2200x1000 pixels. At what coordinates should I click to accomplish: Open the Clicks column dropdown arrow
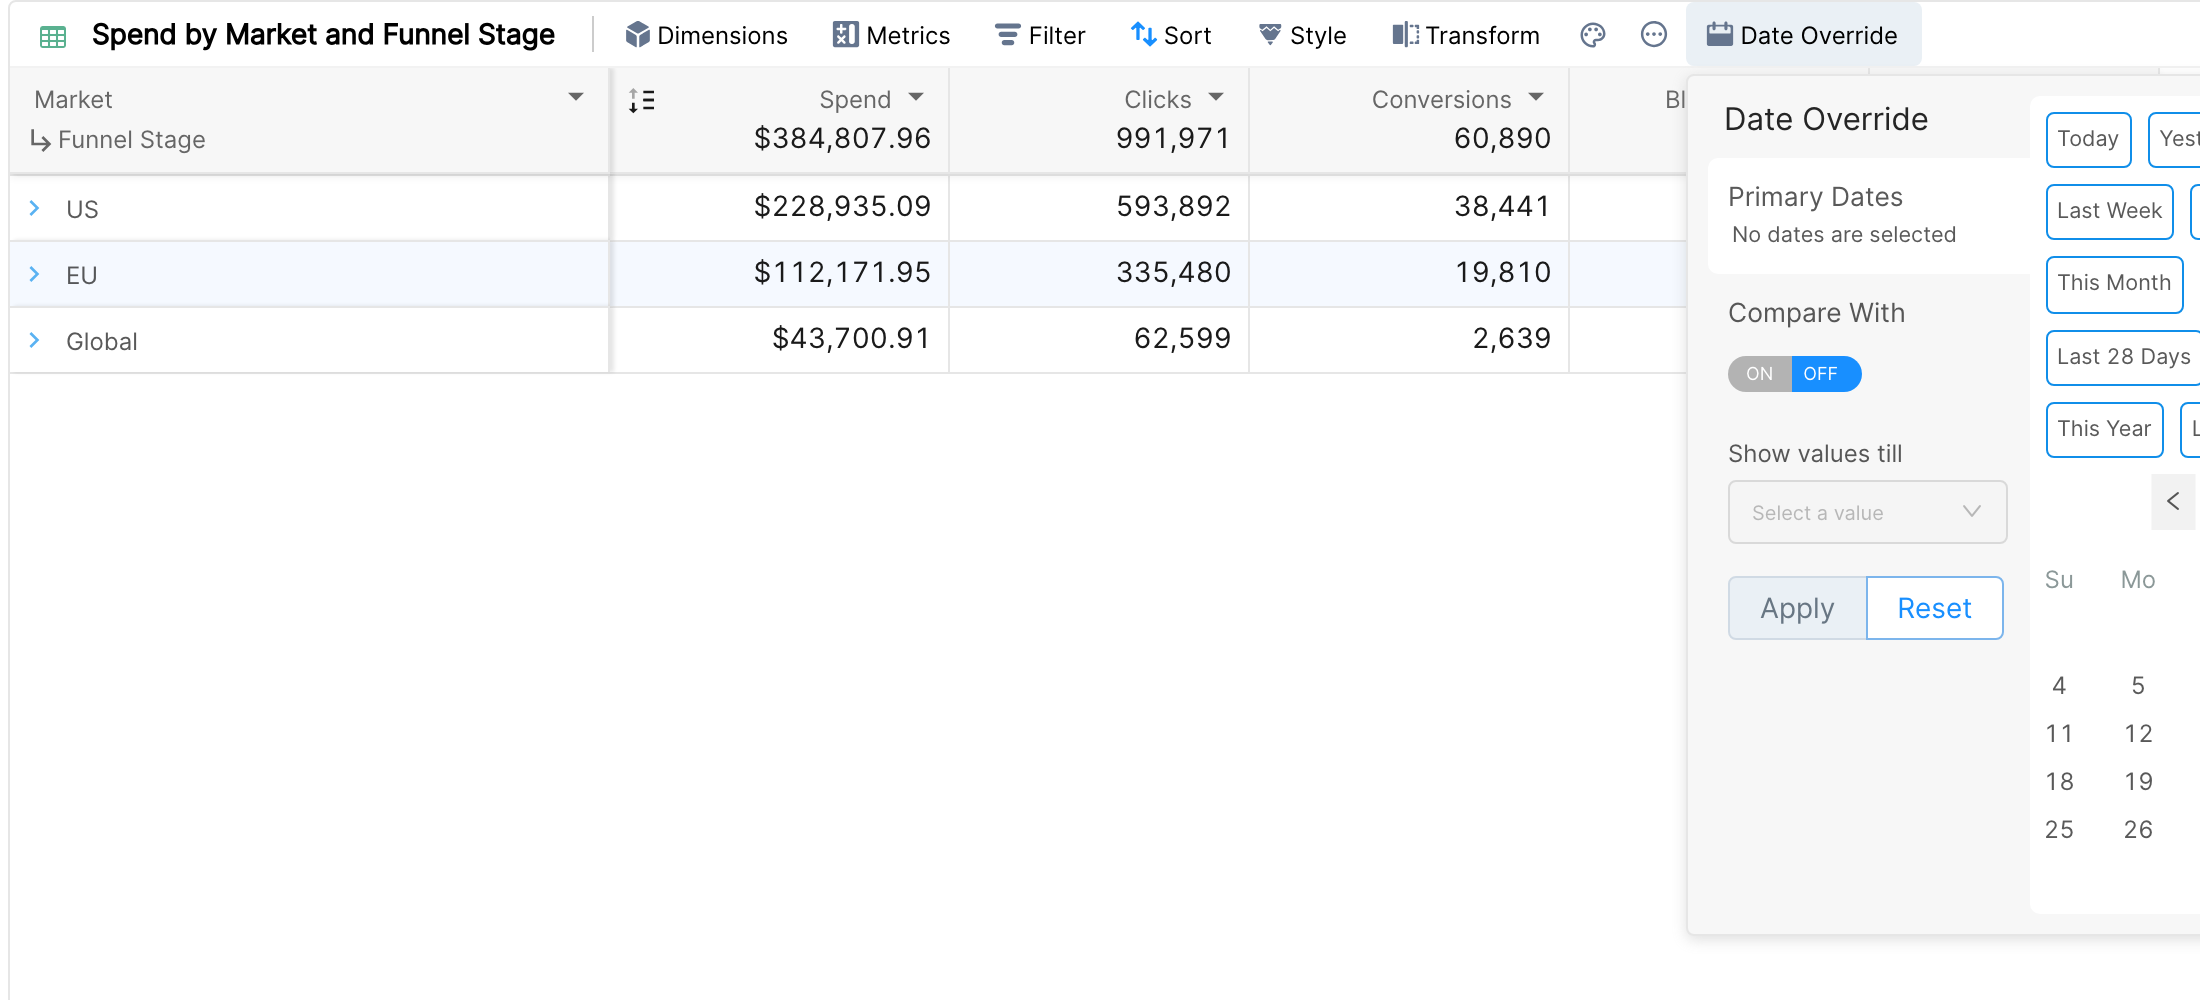pyautogui.click(x=1216, y=97)
